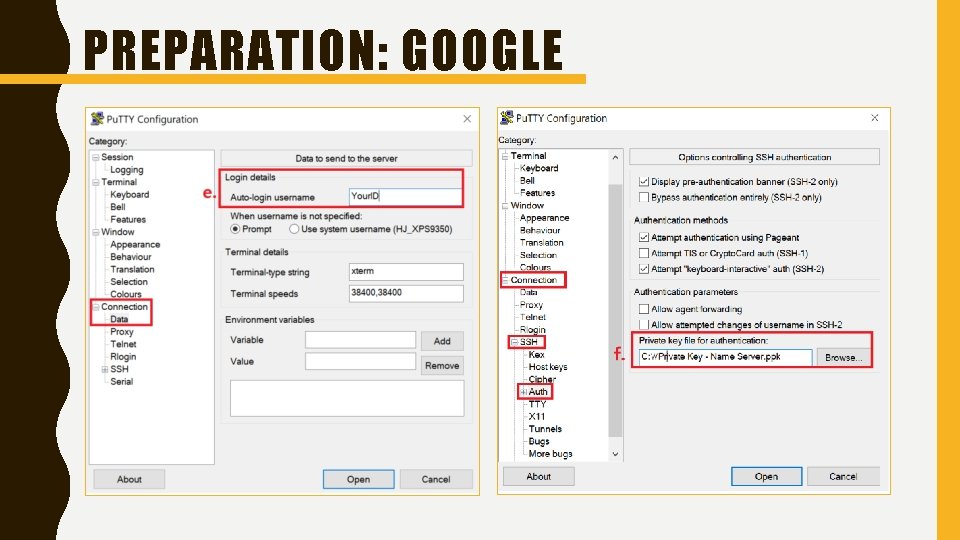Screen dimensions: 960x540
Task: Expand the Auth node in right tree
Action: click(523, 392)
